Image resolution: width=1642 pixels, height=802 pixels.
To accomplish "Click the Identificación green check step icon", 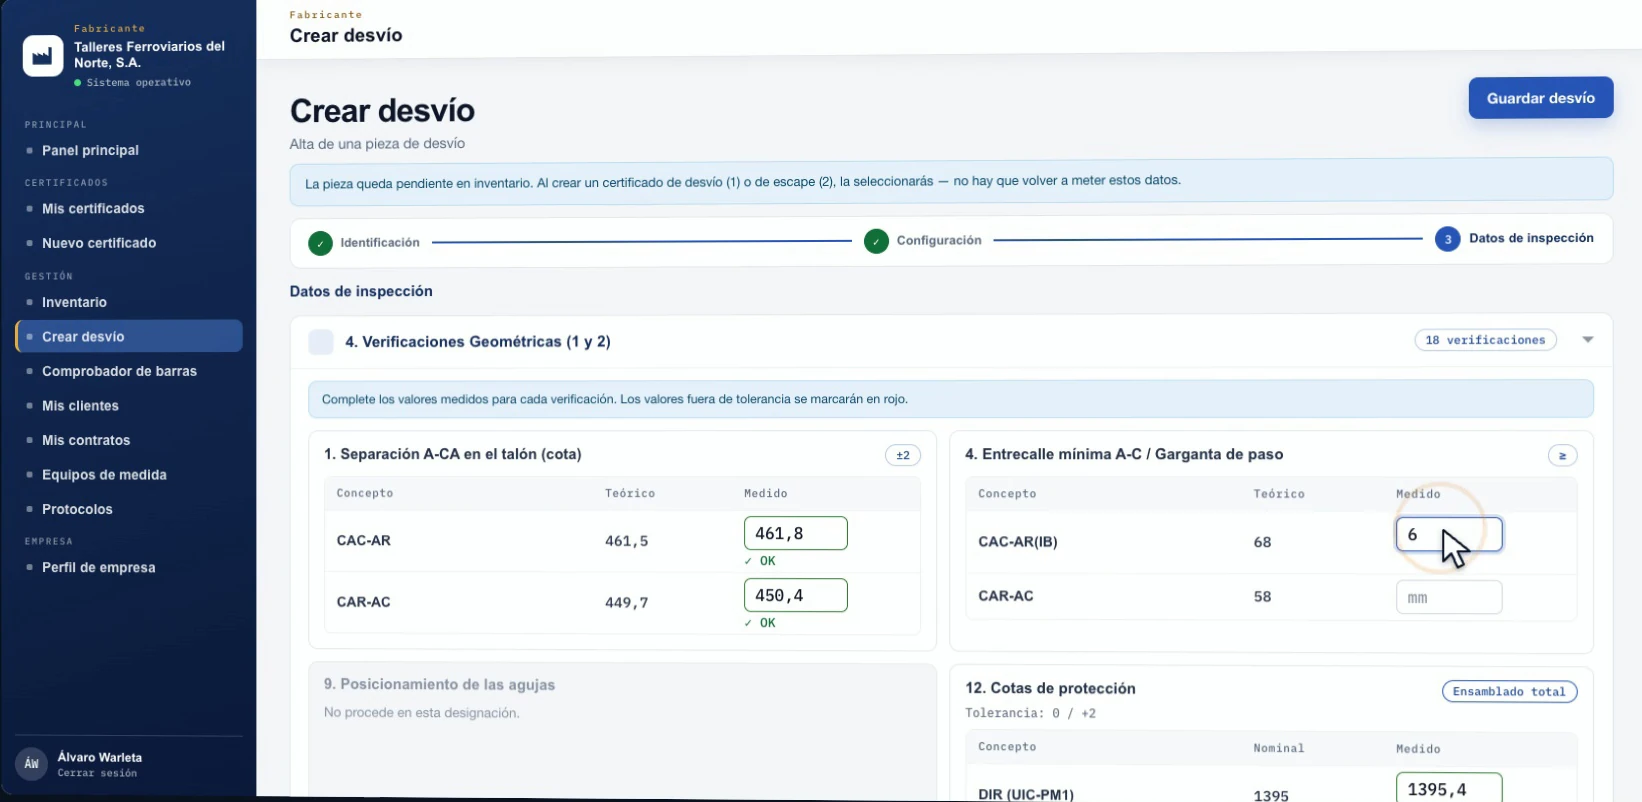I will 320,243.
